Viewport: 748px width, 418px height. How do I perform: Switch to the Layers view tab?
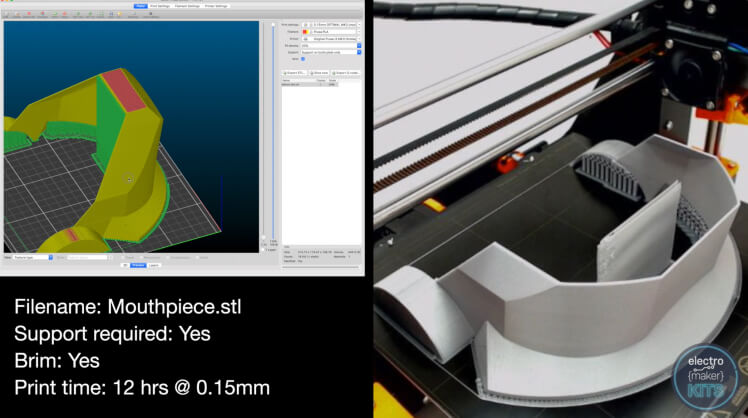154,265
